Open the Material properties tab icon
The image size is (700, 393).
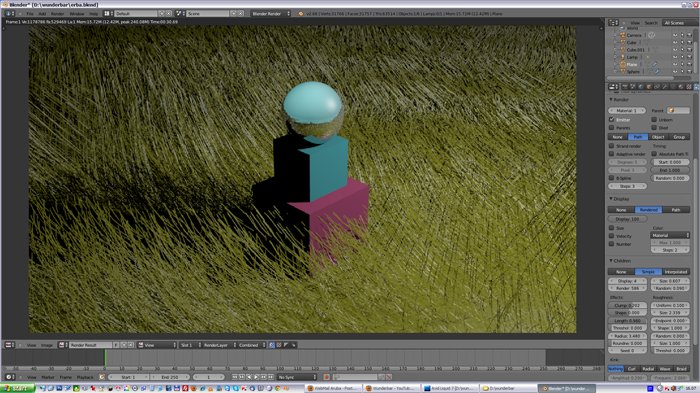(x=681, y=87)
